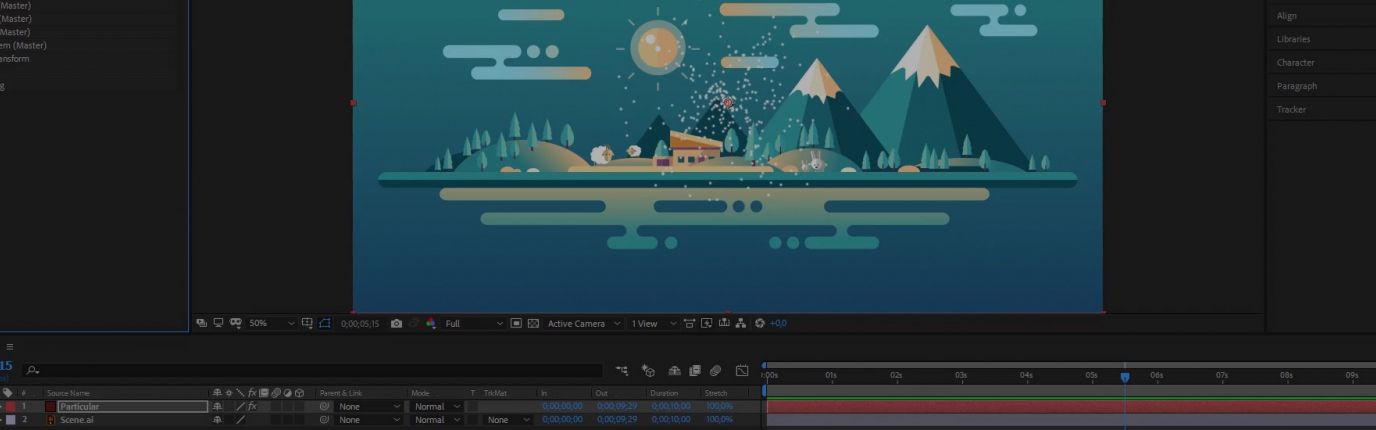Toggle the region of interest icon
Viewport: 1376px width, 430px height.
(515, 324)
